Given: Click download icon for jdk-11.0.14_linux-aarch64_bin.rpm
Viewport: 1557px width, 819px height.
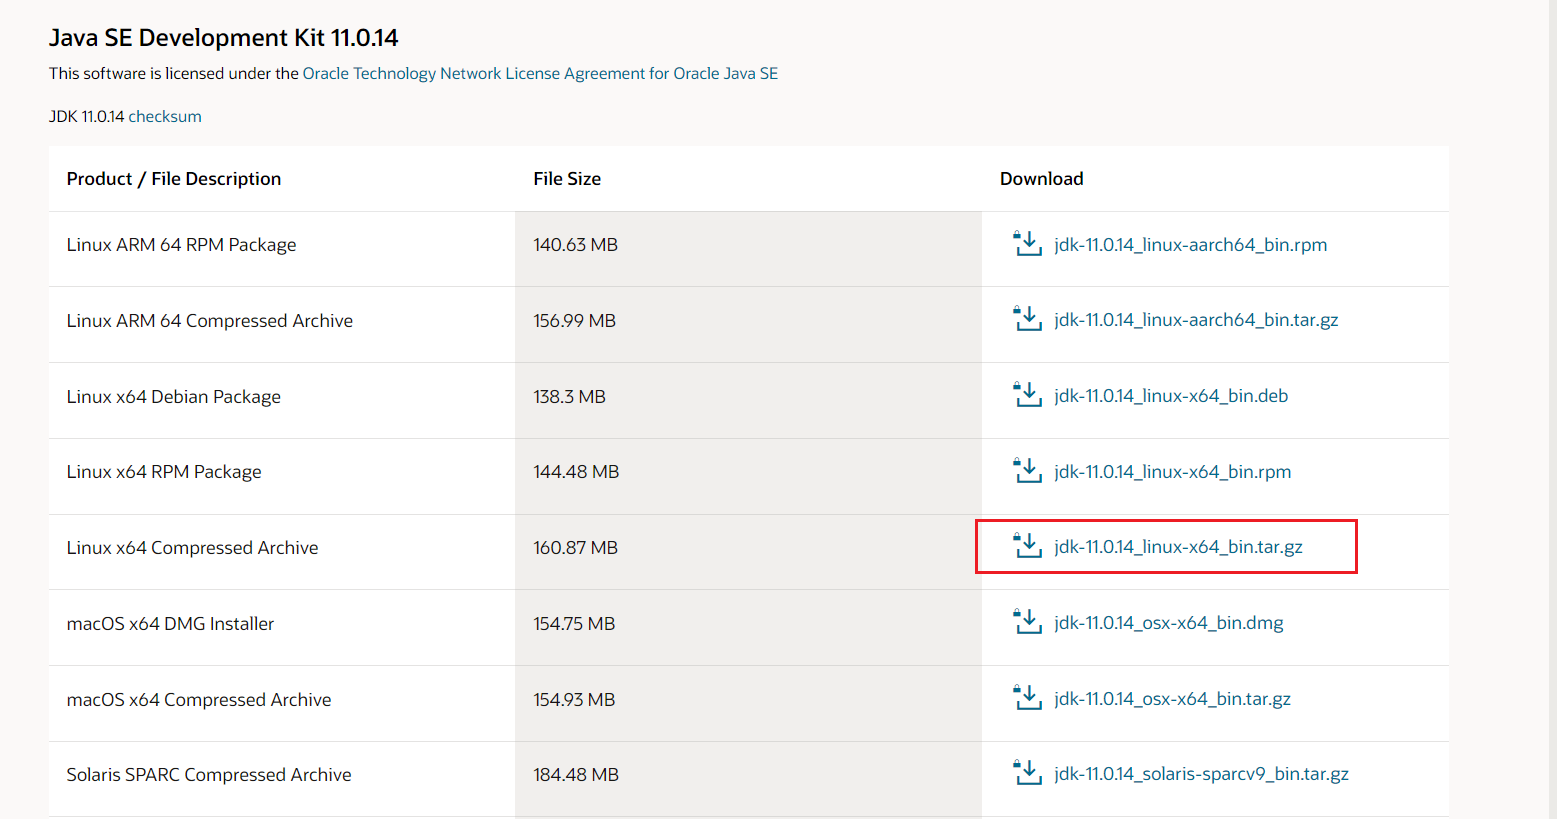Looking at the screenshot, I should 1027,243.
